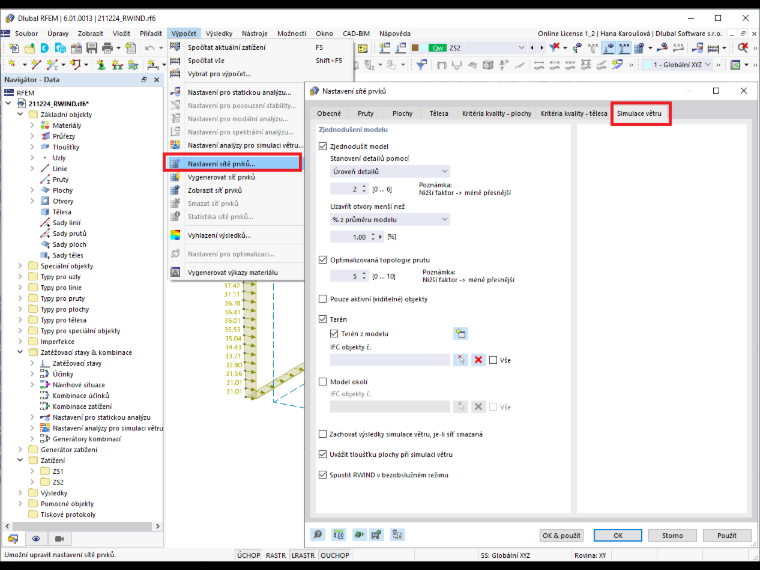760x570 pixels.
Task: Select Nastavení sítě prvků menu entry
Action: (x=233, y=163)
